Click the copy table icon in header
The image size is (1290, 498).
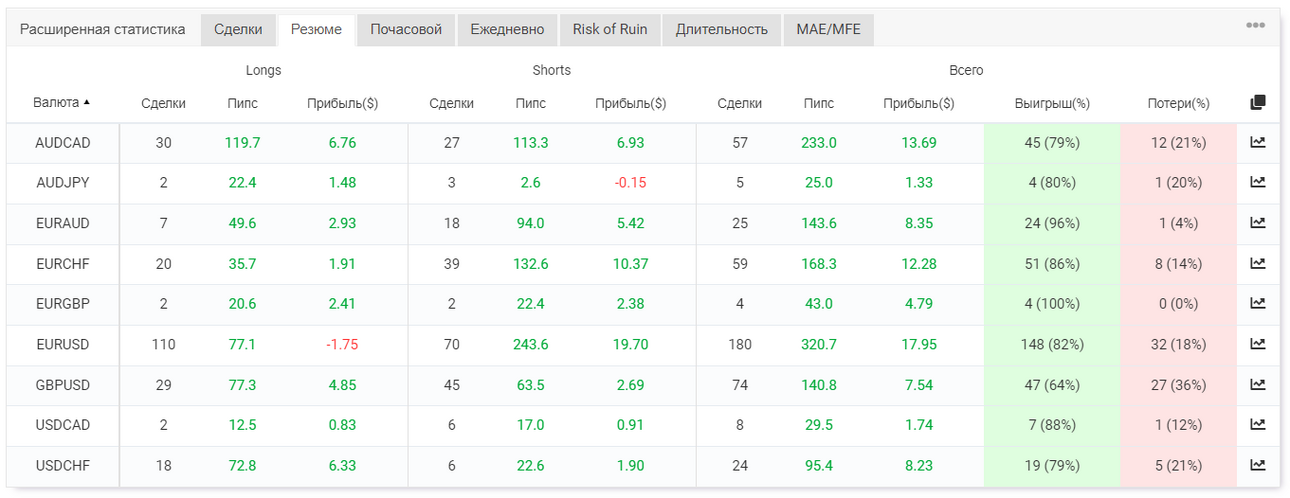tap(1257, 103)
